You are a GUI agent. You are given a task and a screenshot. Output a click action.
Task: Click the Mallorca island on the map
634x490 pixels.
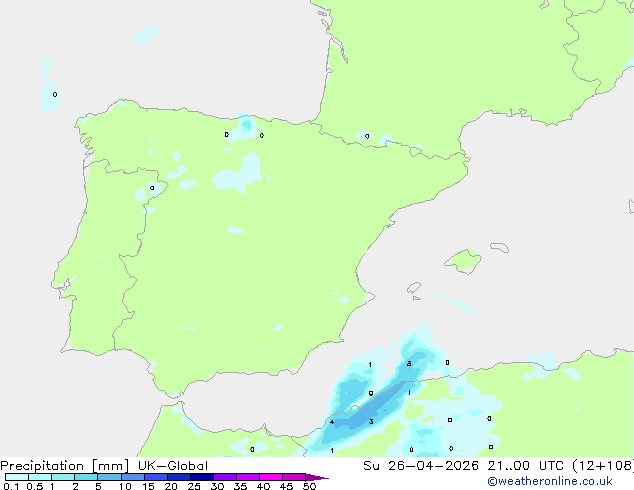[463, 261]
